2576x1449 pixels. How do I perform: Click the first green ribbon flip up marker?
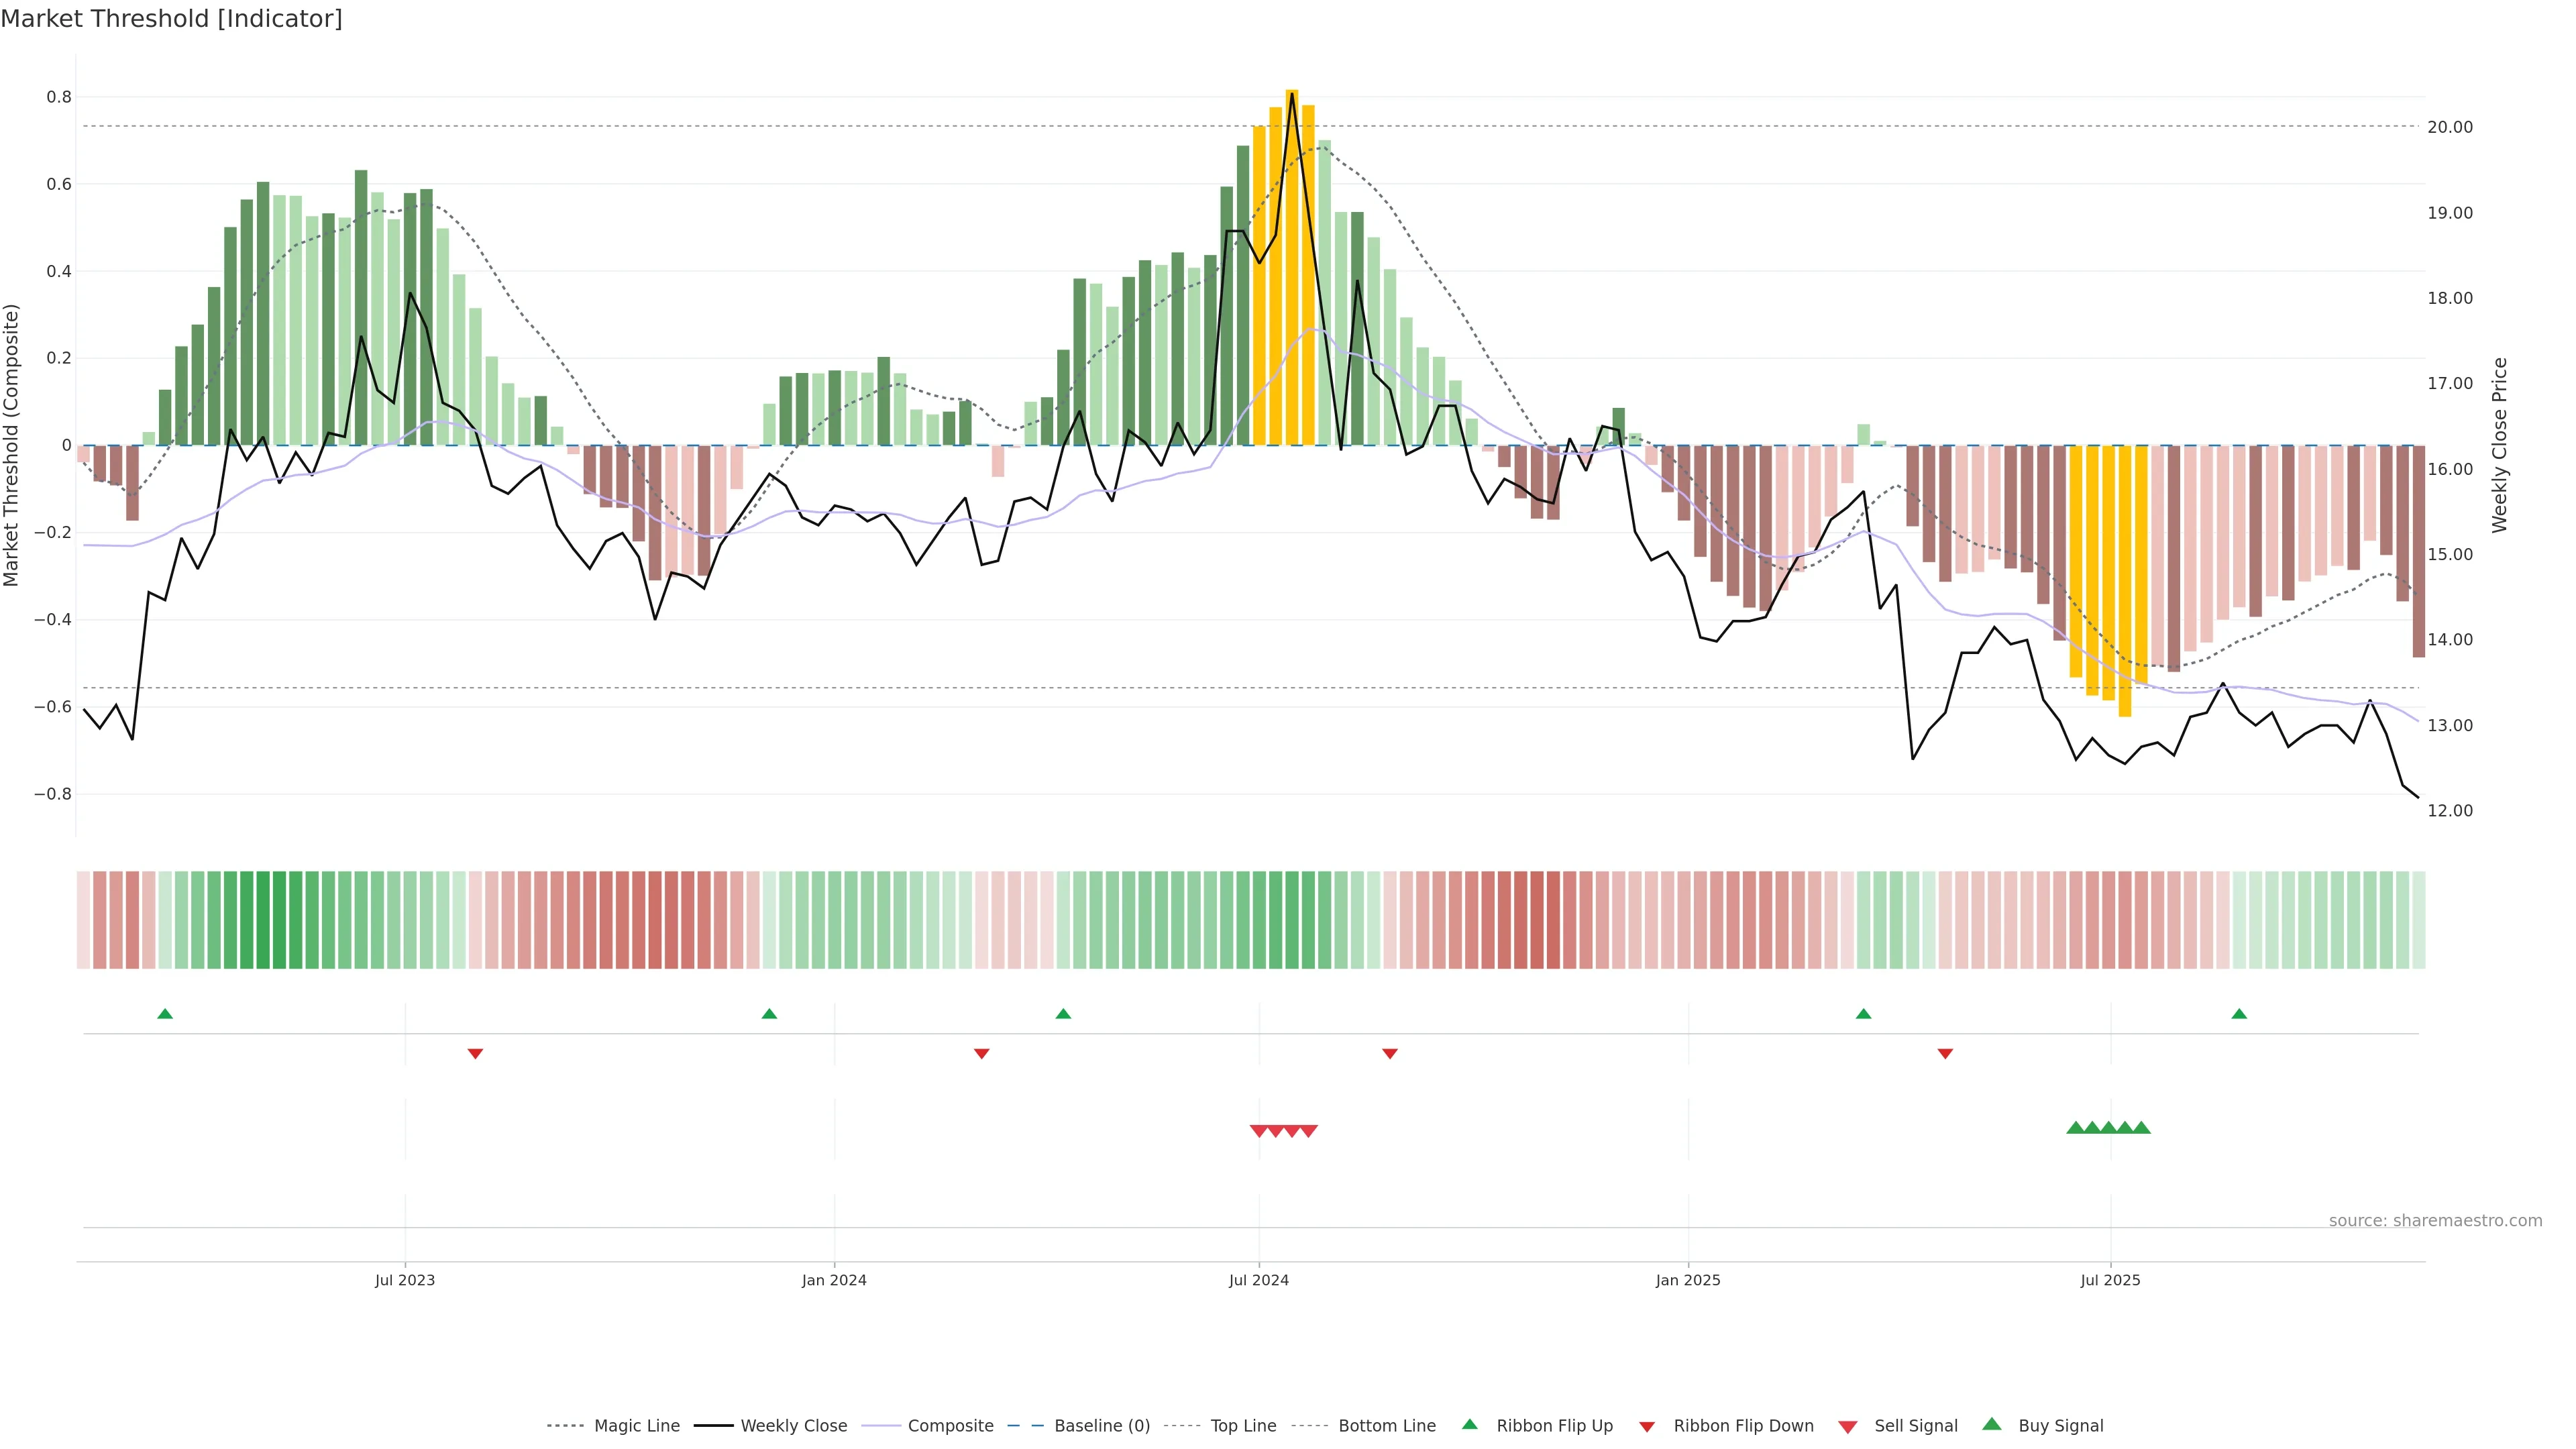pyautogui.click(x=165, y=1014)
